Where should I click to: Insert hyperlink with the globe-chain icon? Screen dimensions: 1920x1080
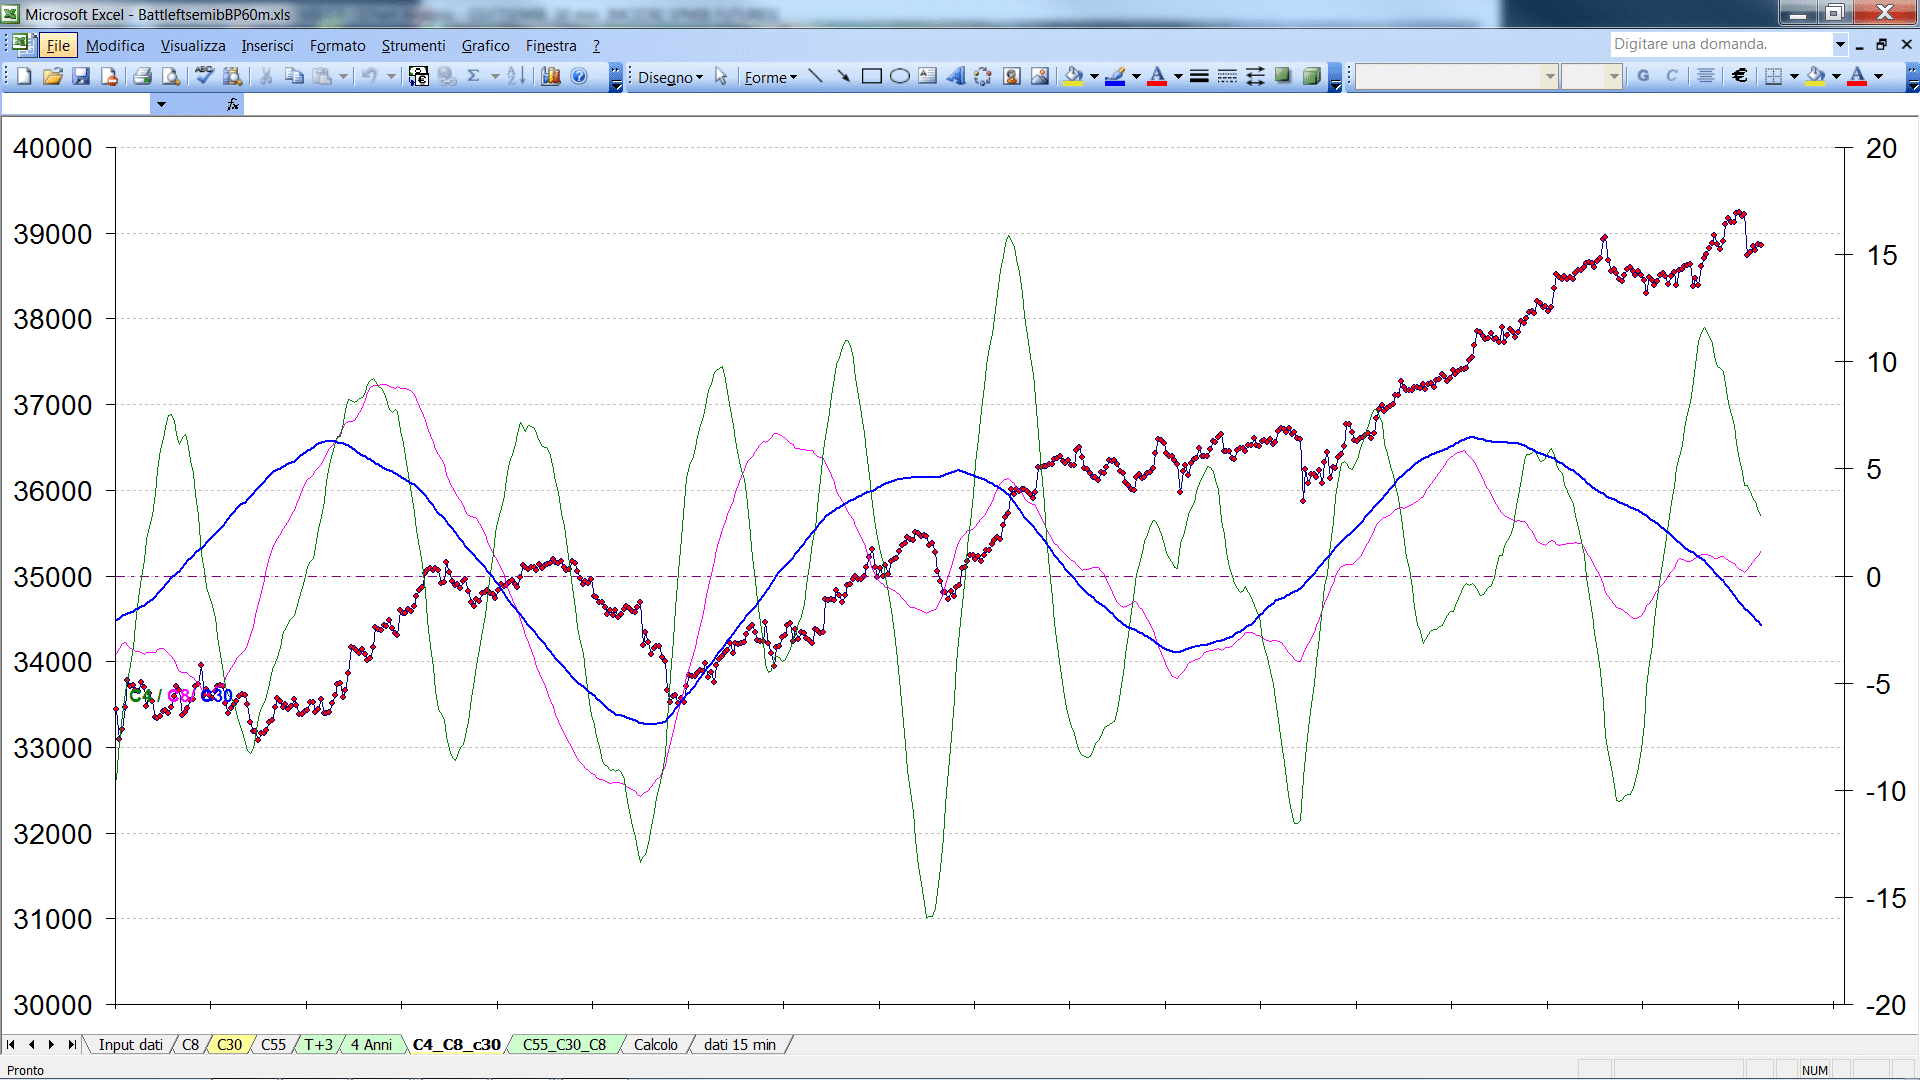(447, 76)
